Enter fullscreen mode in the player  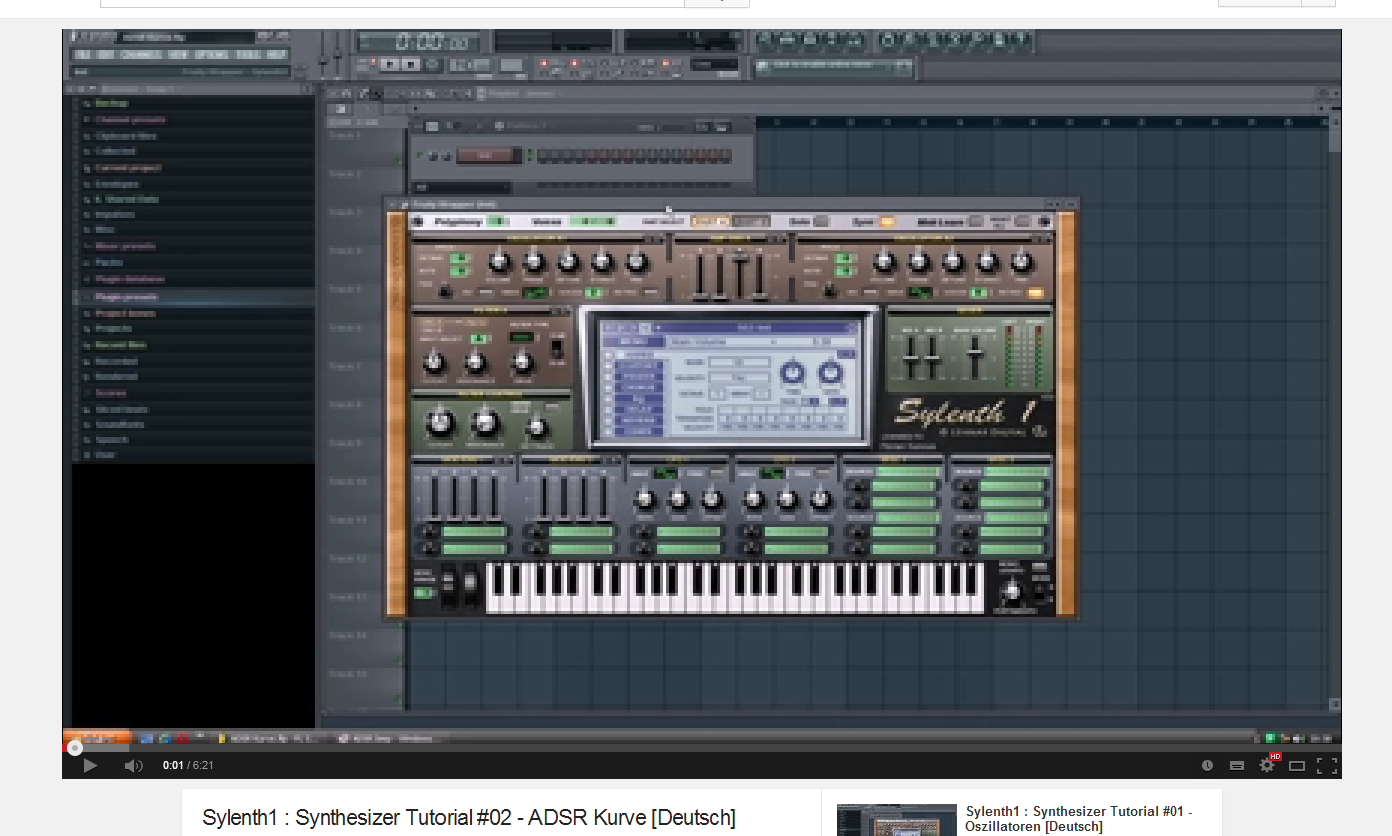click(1327, 766)
